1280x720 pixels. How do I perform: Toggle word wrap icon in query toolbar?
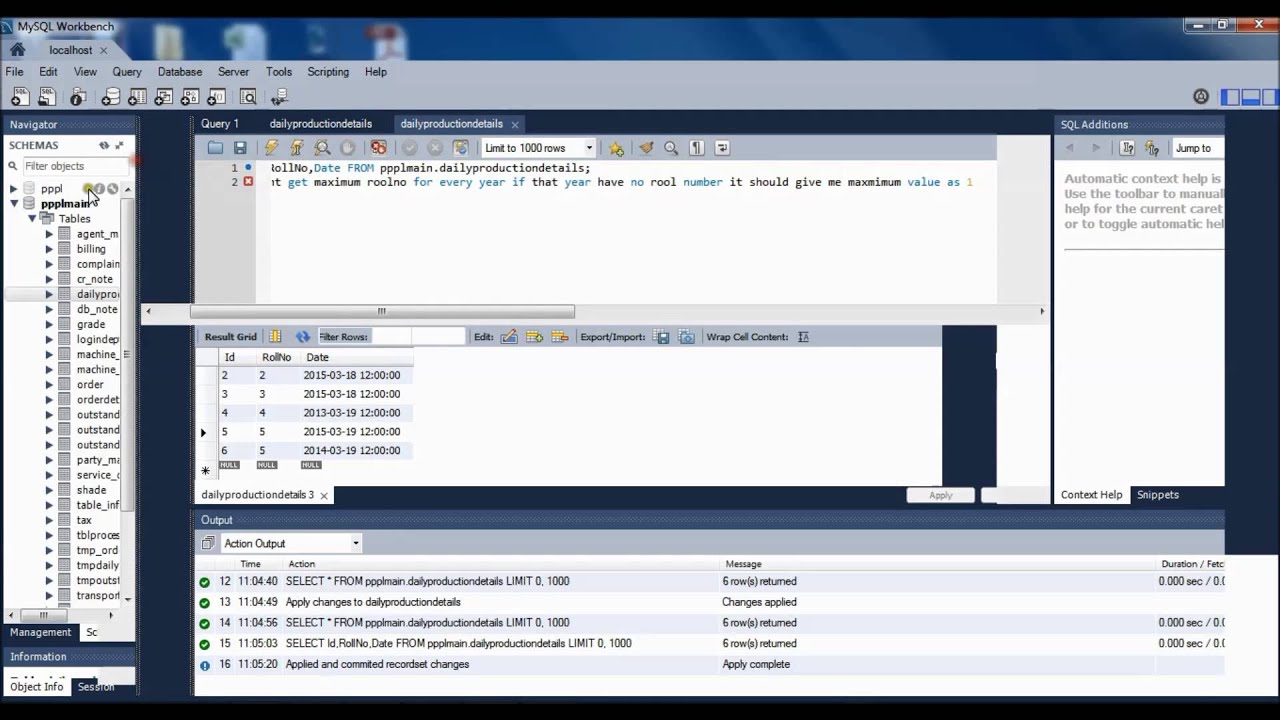722,148
